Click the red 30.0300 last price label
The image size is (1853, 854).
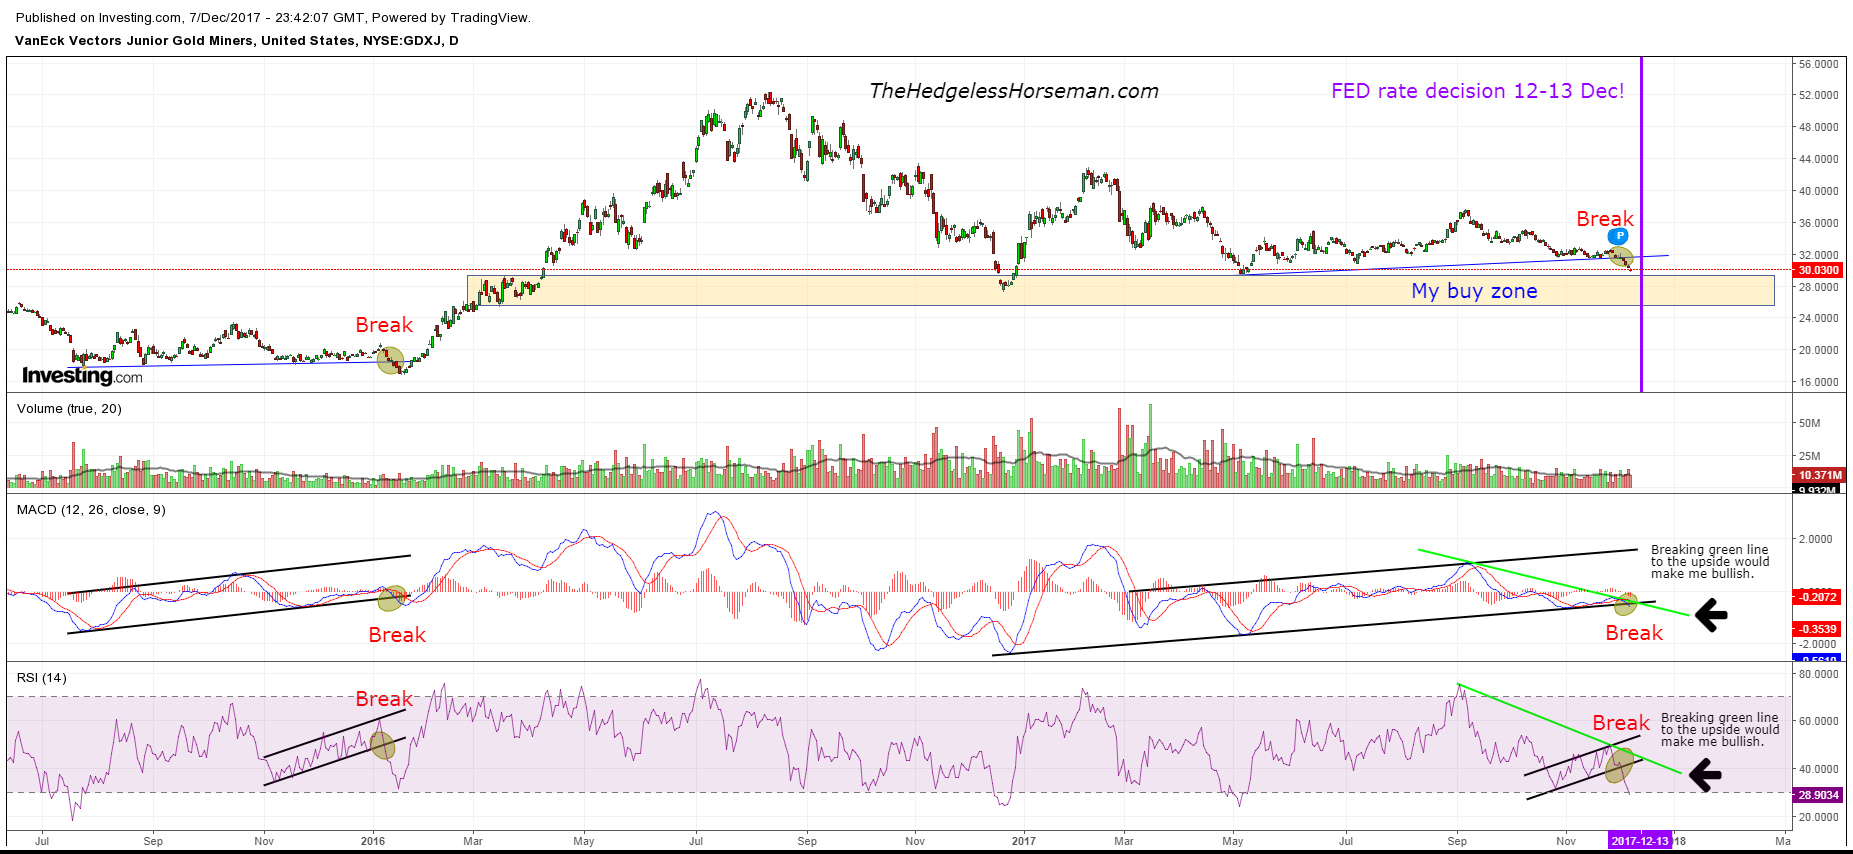[1818, 270]
